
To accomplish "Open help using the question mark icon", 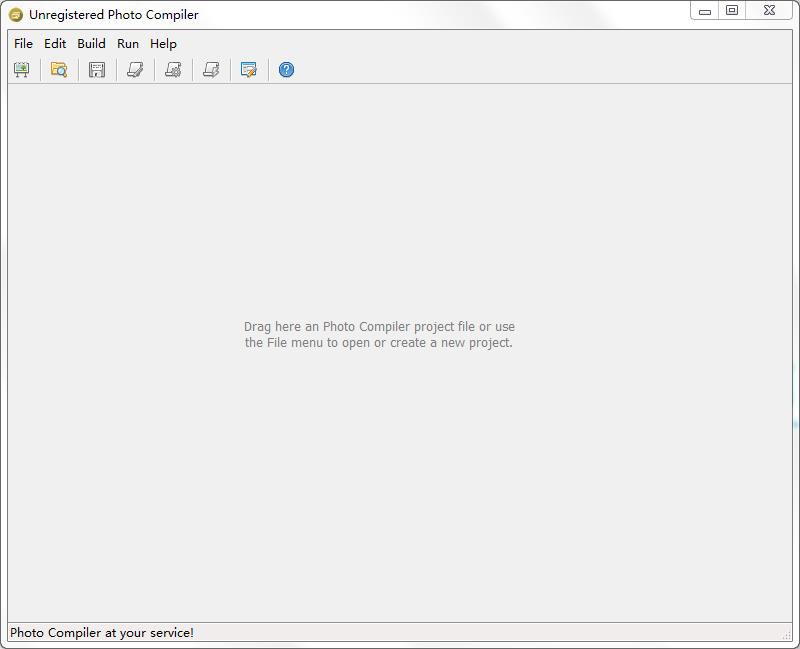I will click(286, 69).
